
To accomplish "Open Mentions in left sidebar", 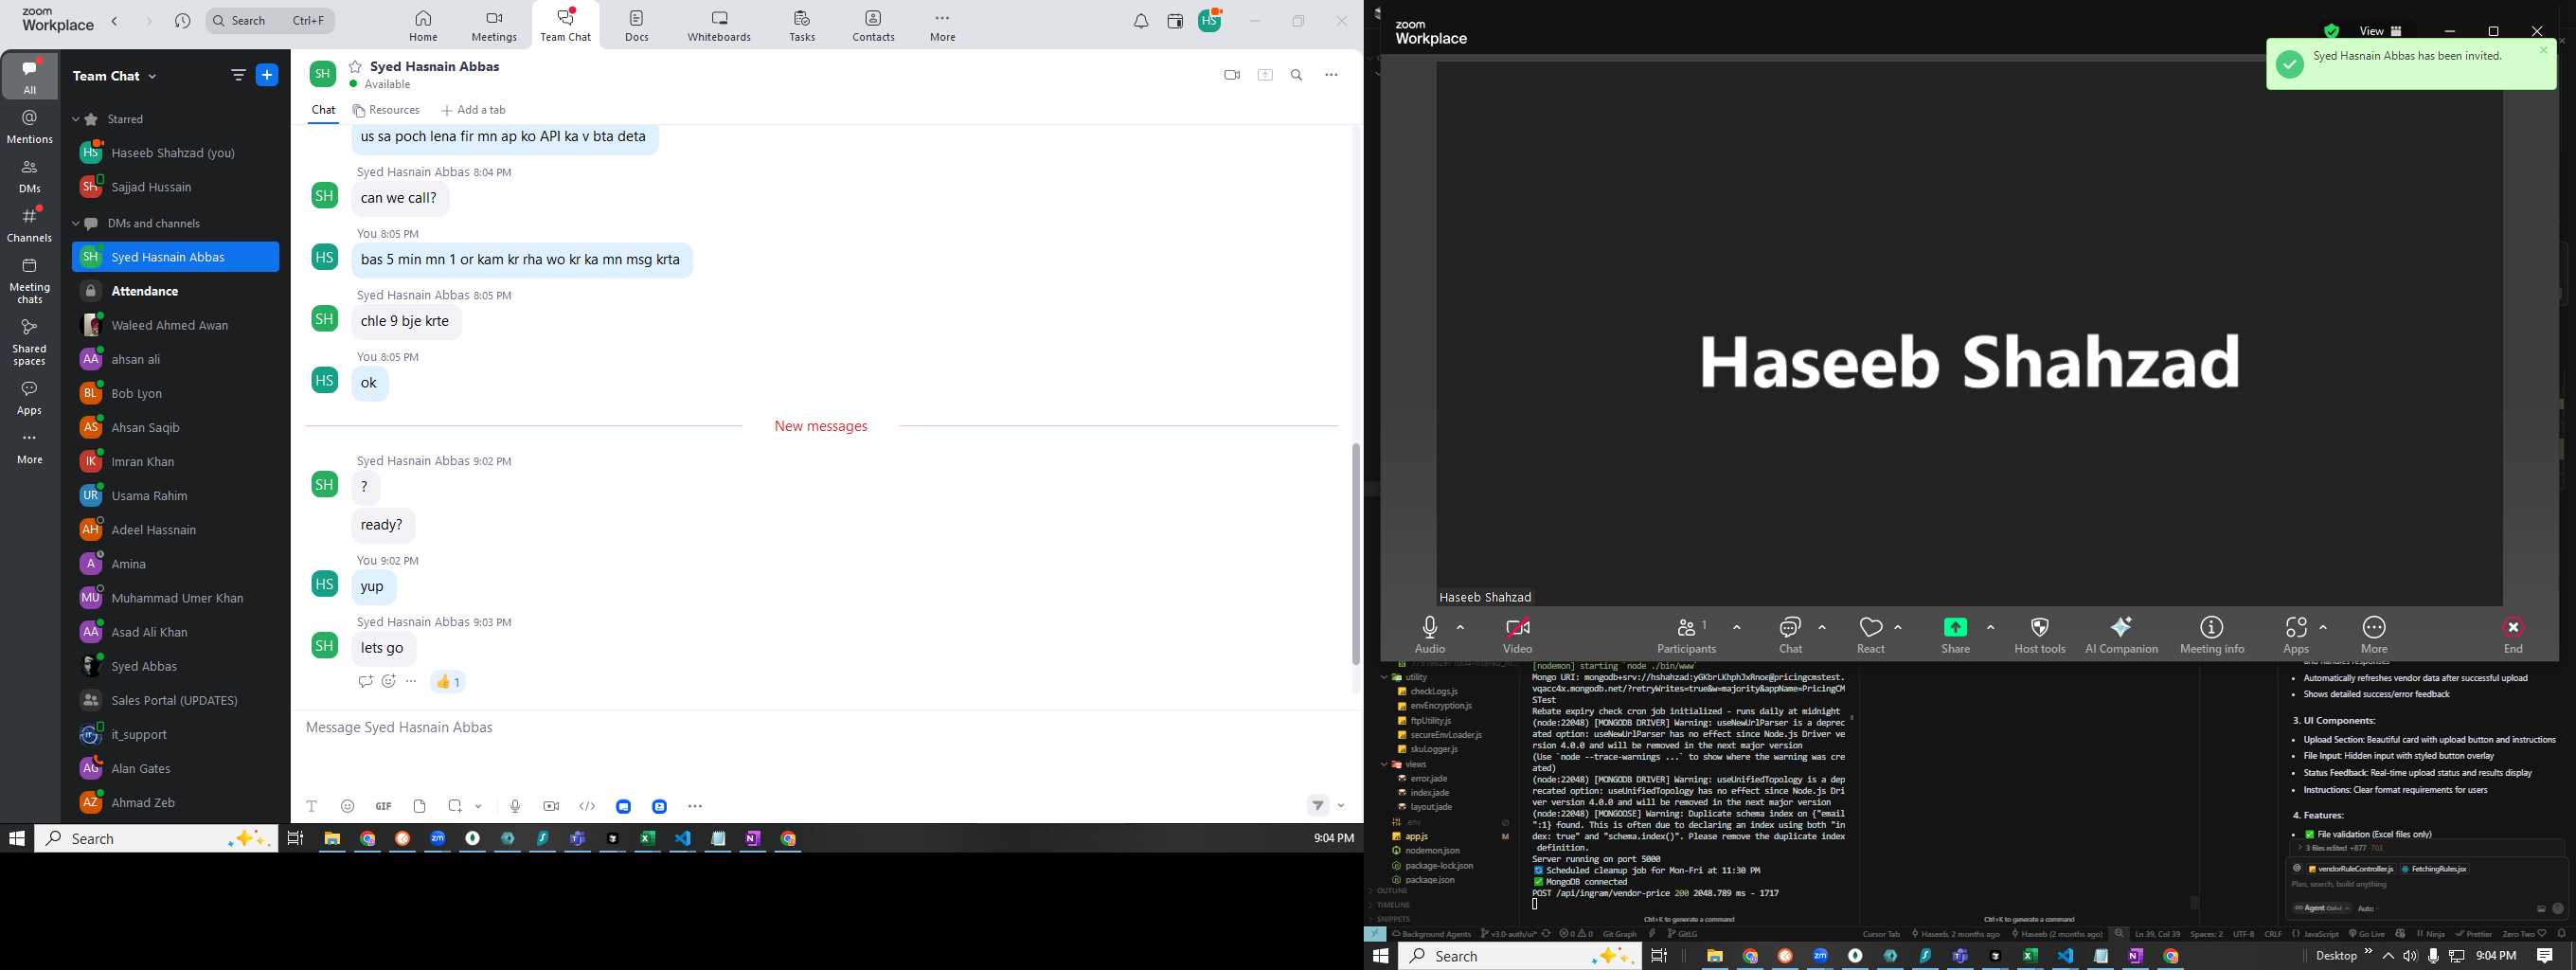I will point(30,127).
